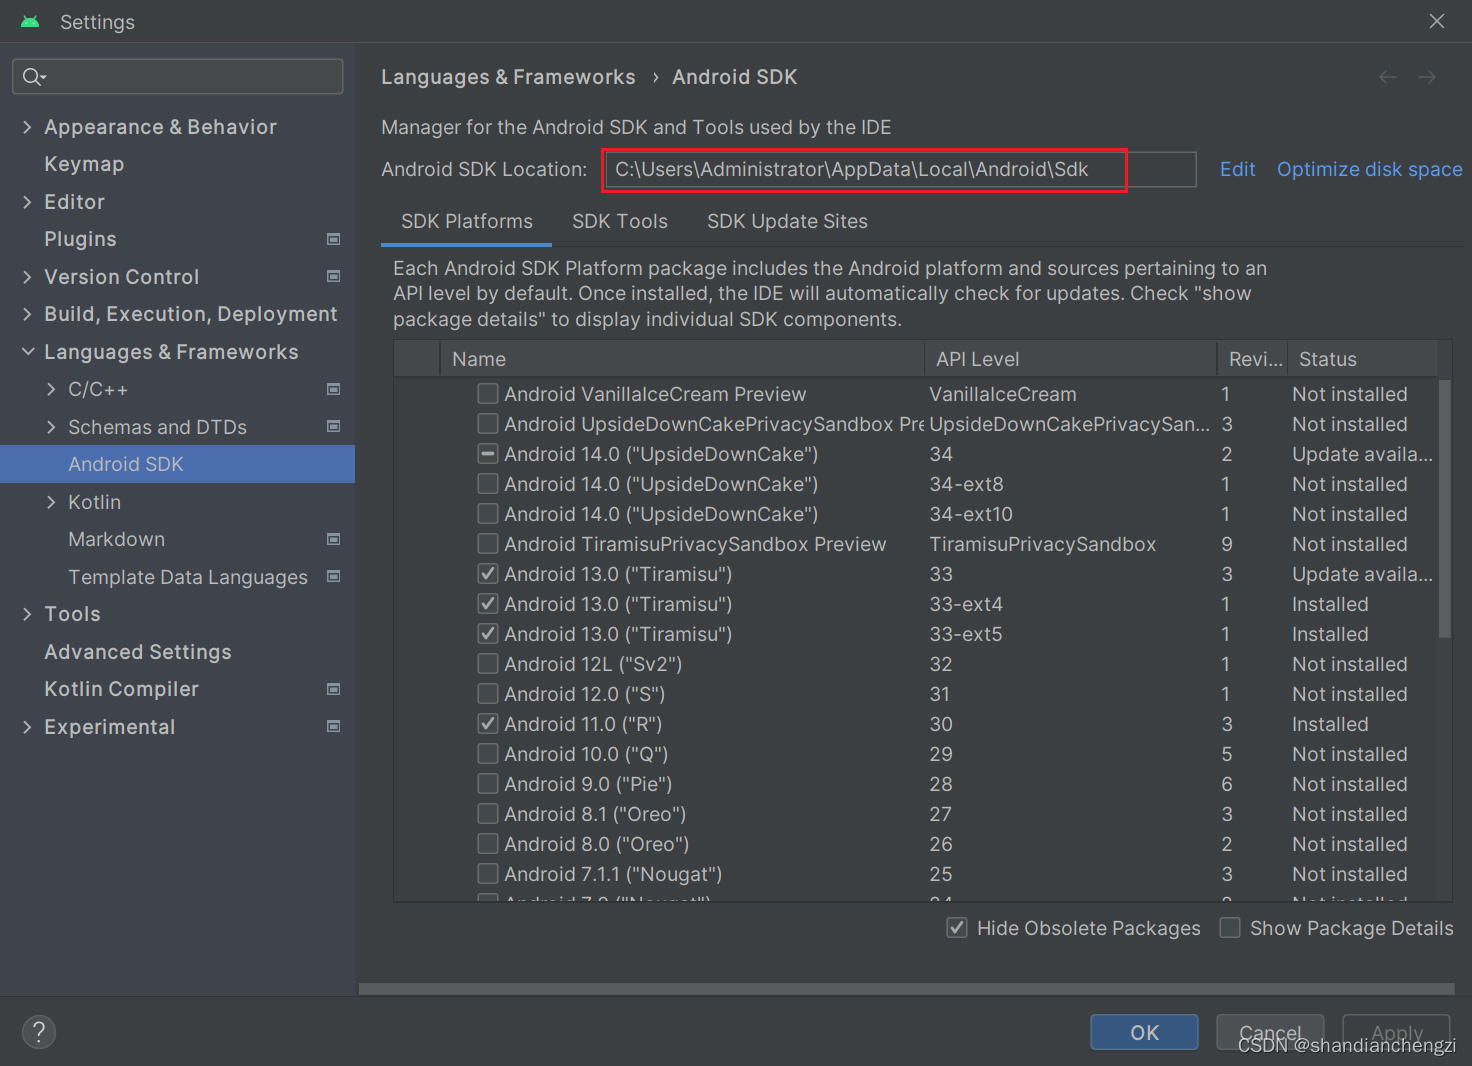Focus the settings search field
Screen dimensions: 1472x1066
tap(178, 77)
